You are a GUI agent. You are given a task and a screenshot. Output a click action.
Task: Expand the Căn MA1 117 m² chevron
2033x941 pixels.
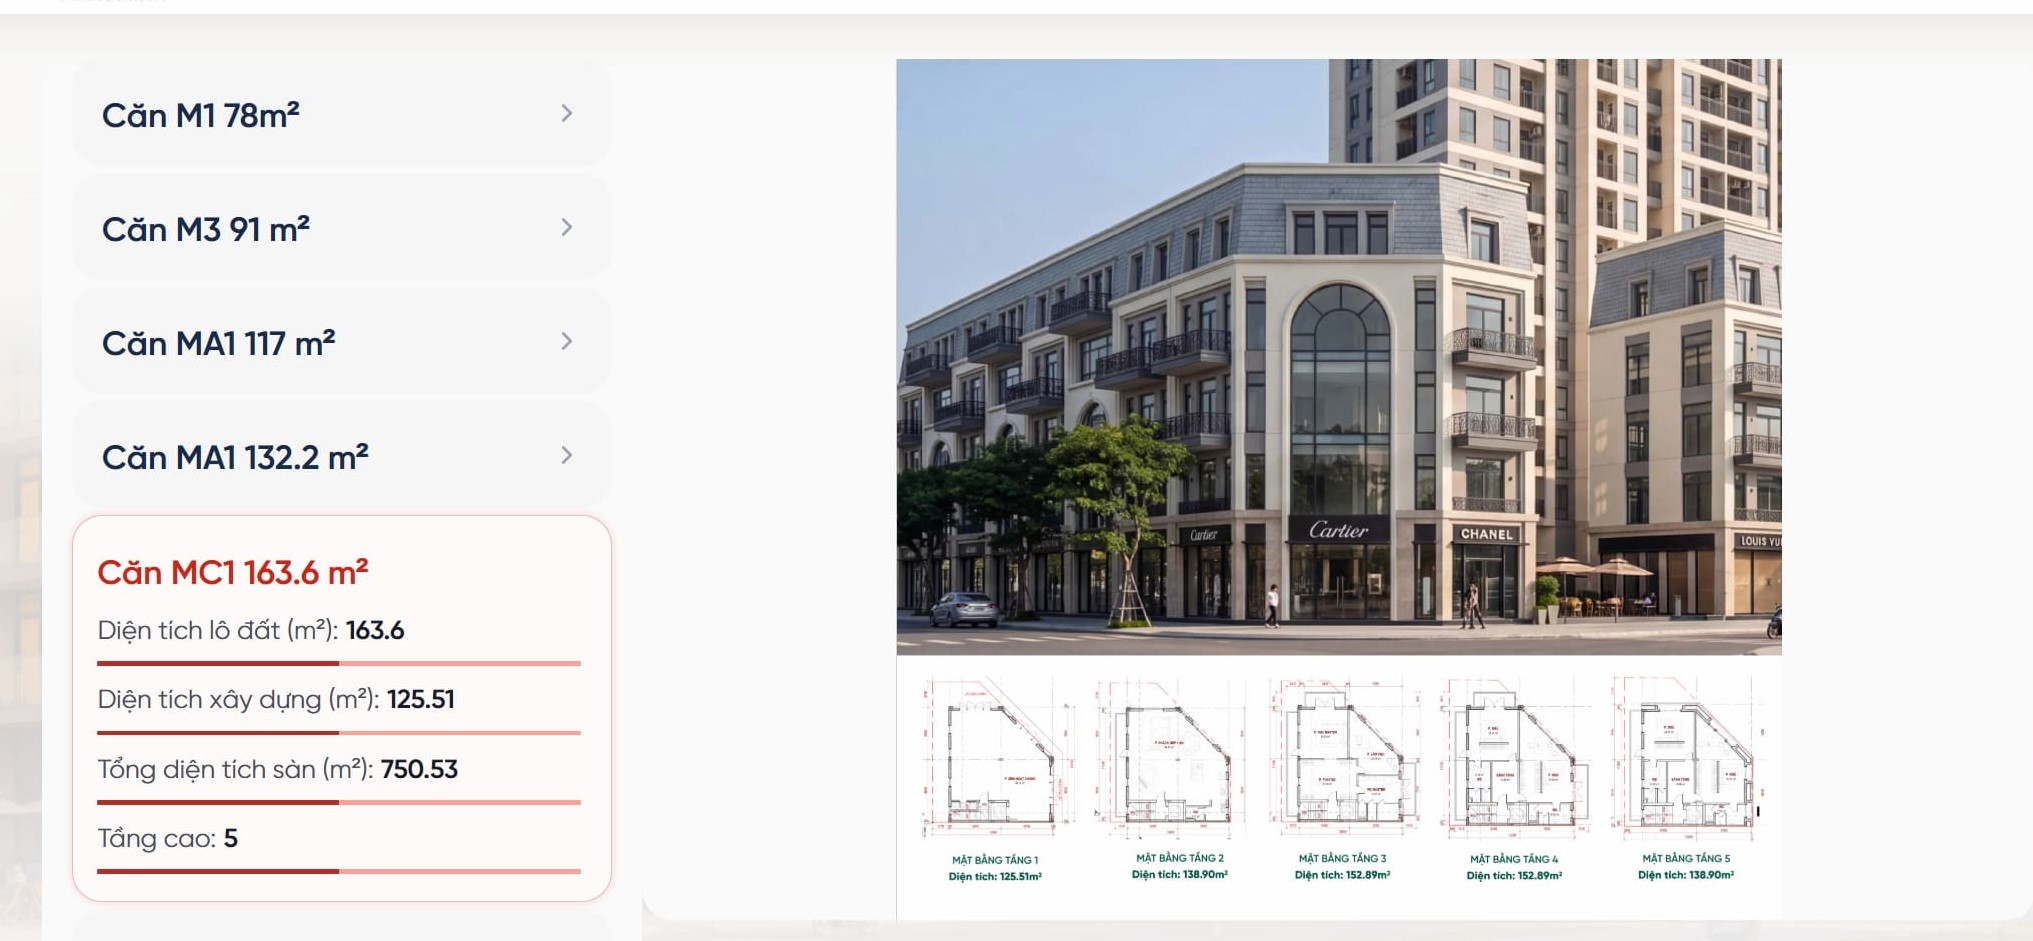[566, 342]
